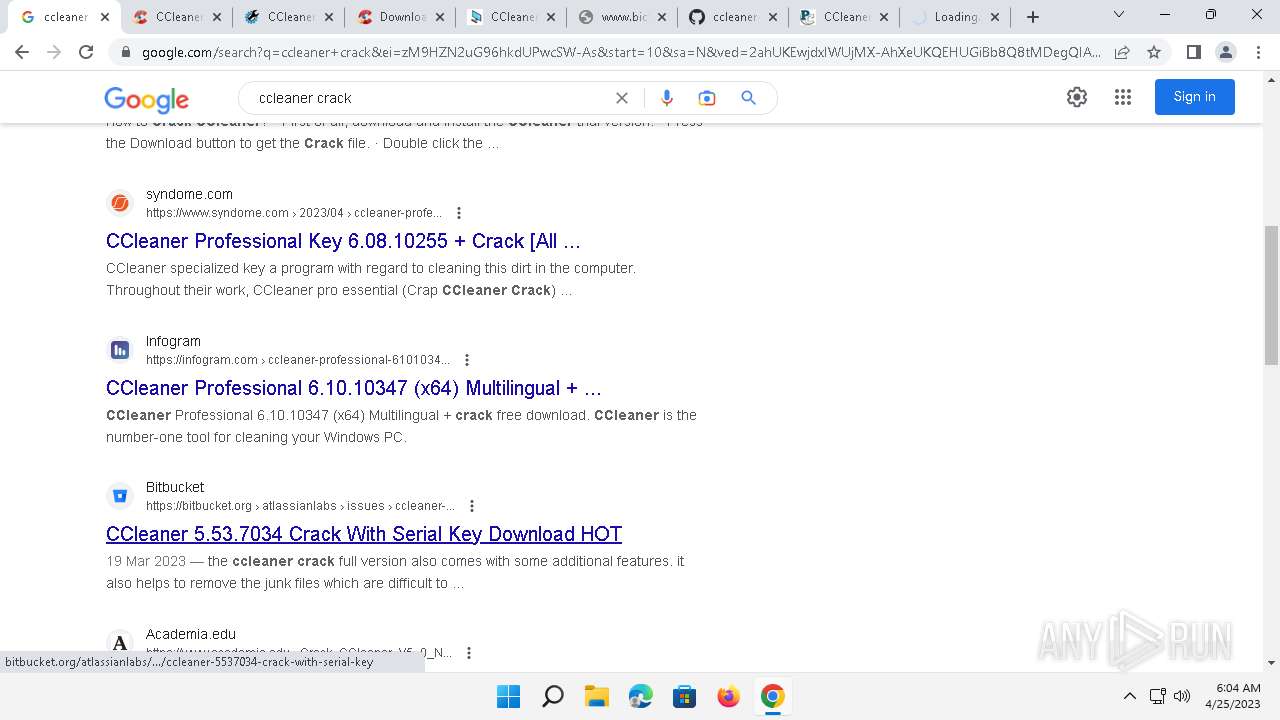Click page vertical scrollbar thumb

point(1271,295)
